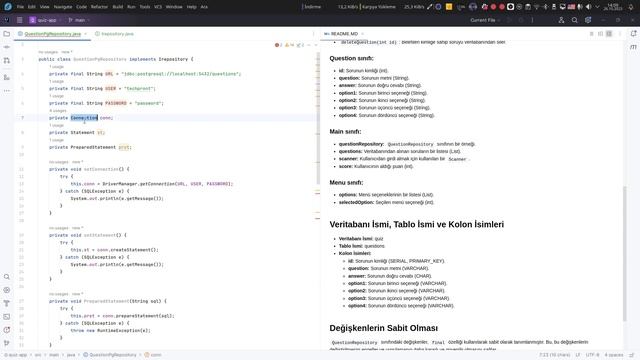Click cursor position indicator in status bar
The width and height of the screenshot is (640, 360).
[x=554, y=355]
